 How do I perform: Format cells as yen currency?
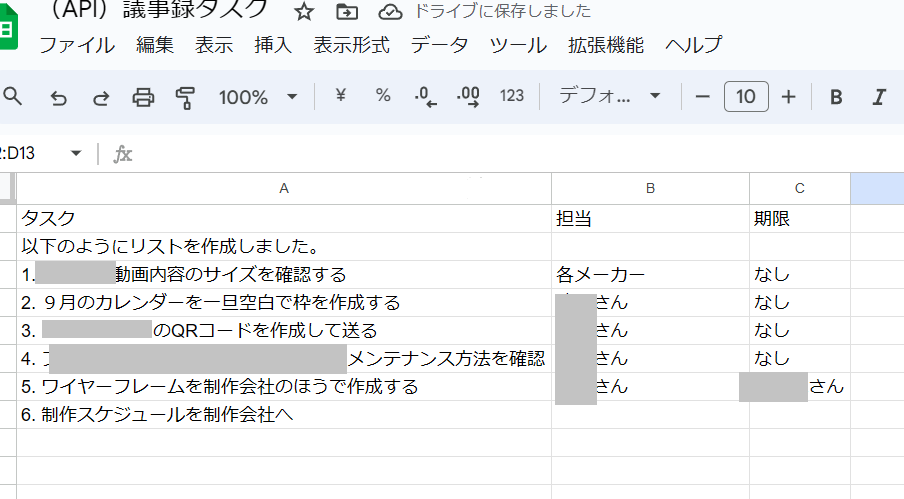point(341,95)
